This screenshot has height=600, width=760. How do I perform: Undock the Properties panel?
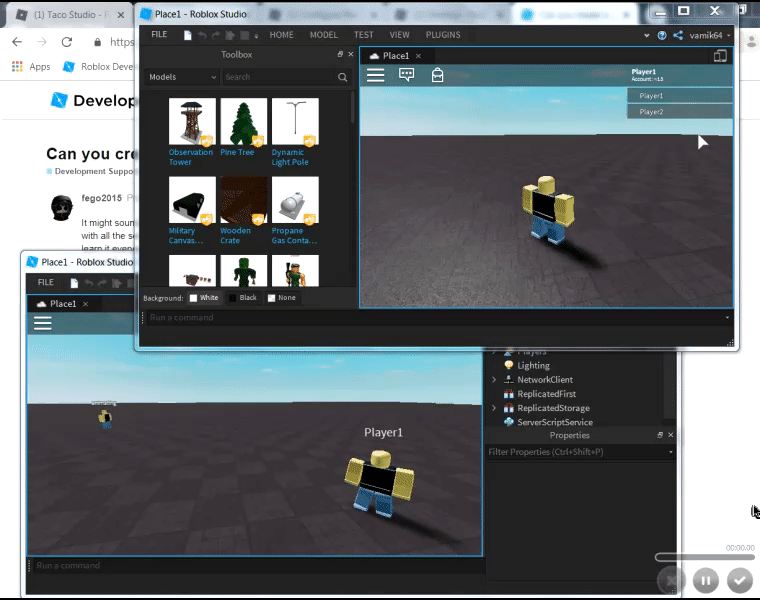point(660,435)
